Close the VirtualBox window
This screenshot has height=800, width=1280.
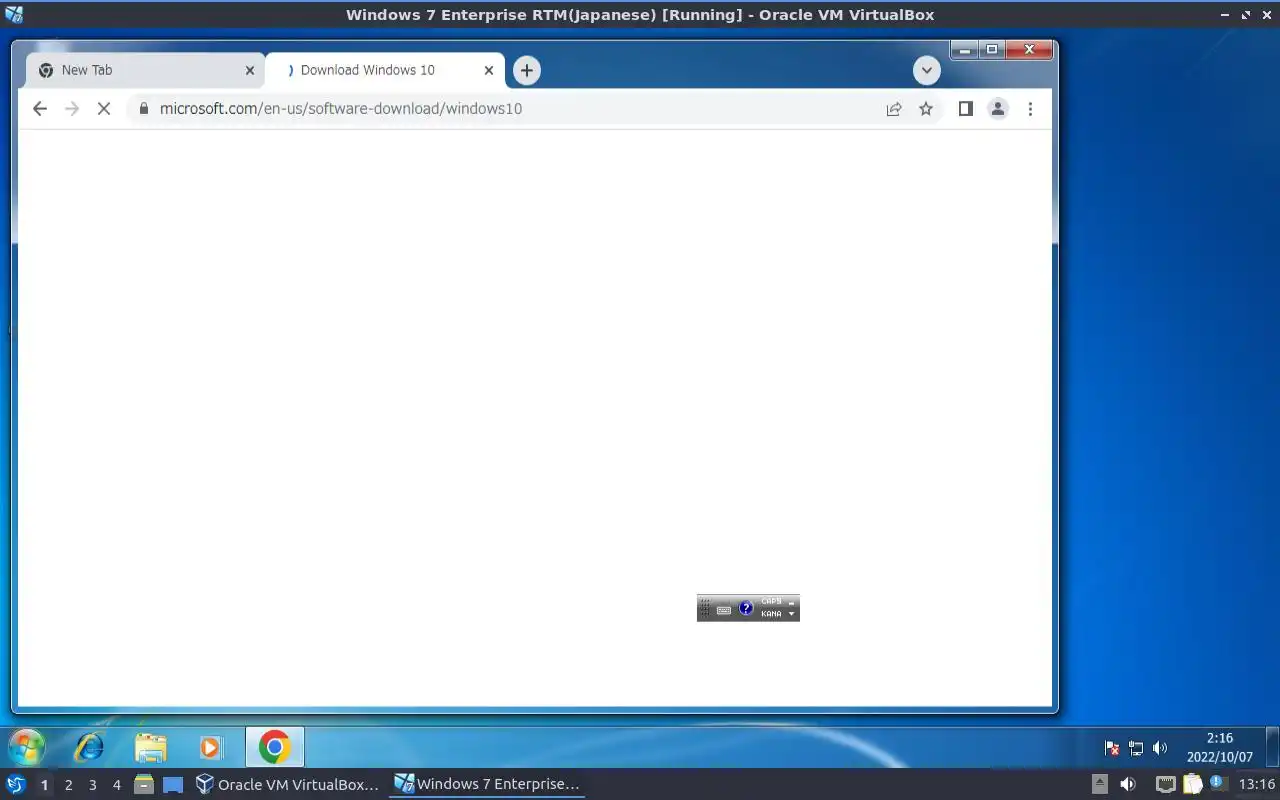point(1266,15)
